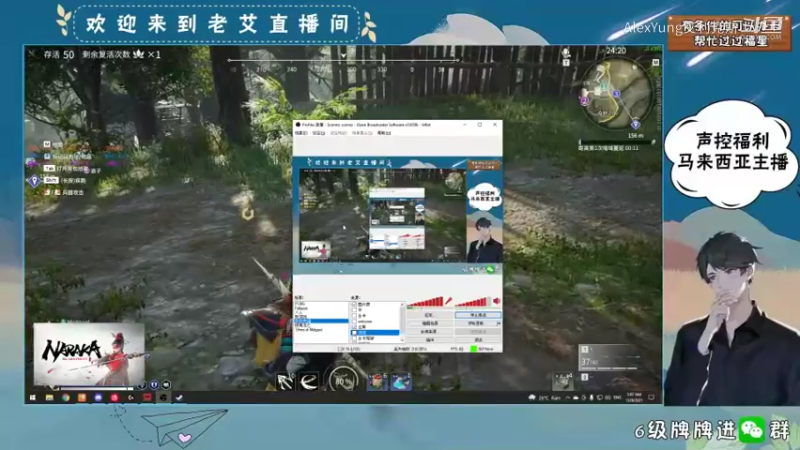Open the Discord icon on the taskbar

tap(98, 397)
